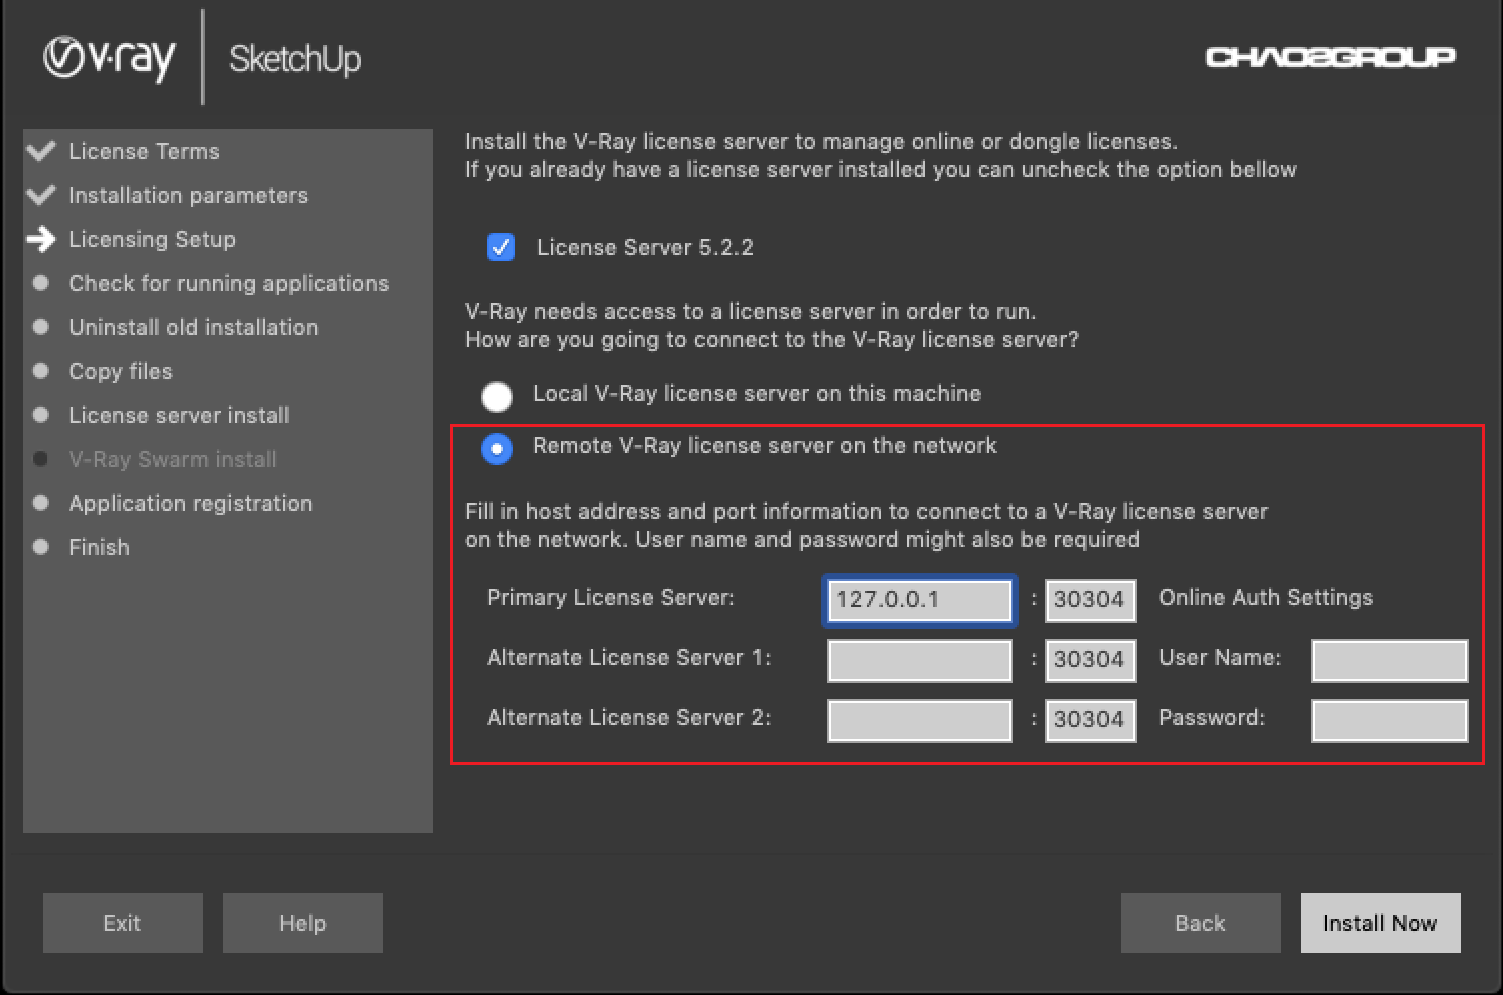Focus the Alternate License Server 2 address field
This screenshot has height=995, width=1503.
919,721
